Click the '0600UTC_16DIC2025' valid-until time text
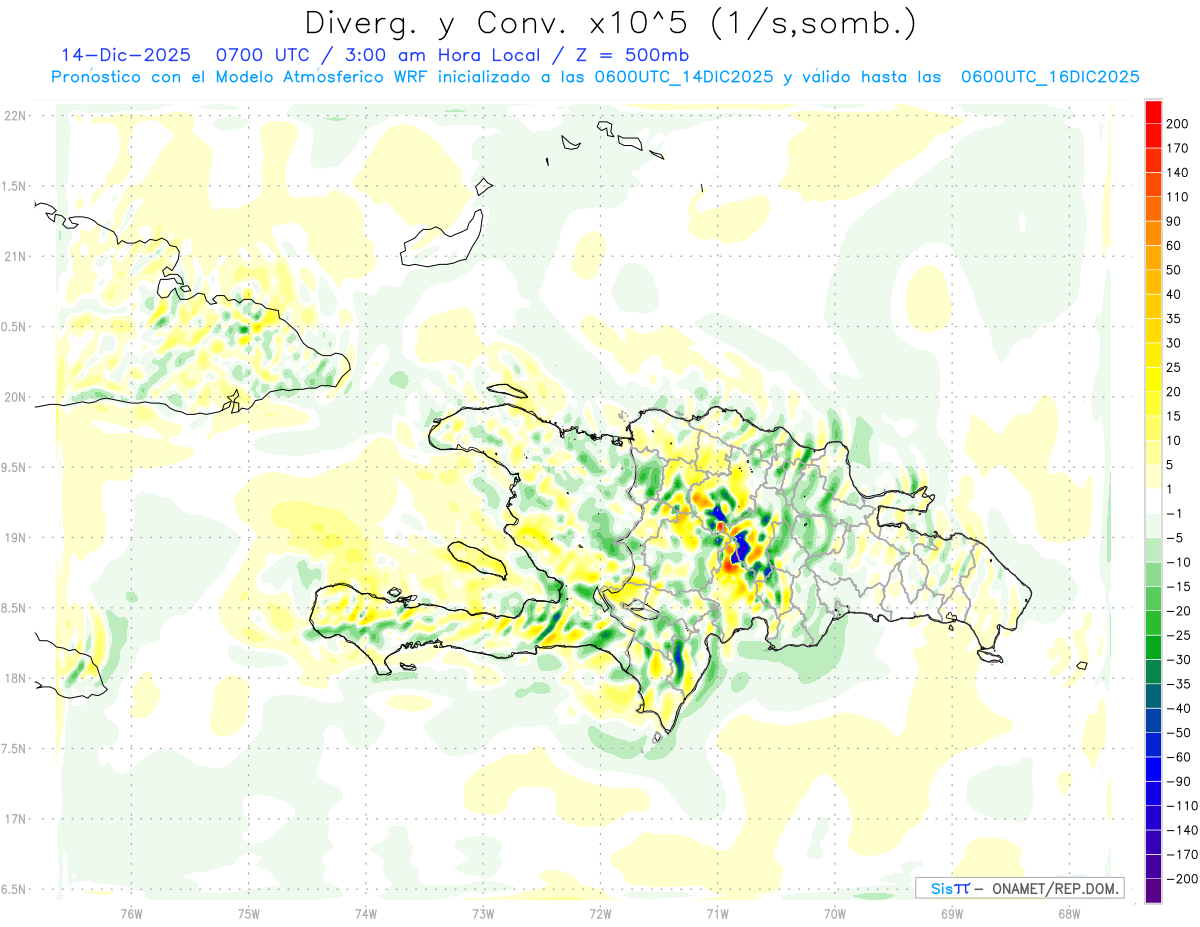 pyautogui.click(x=1050, y=77)
